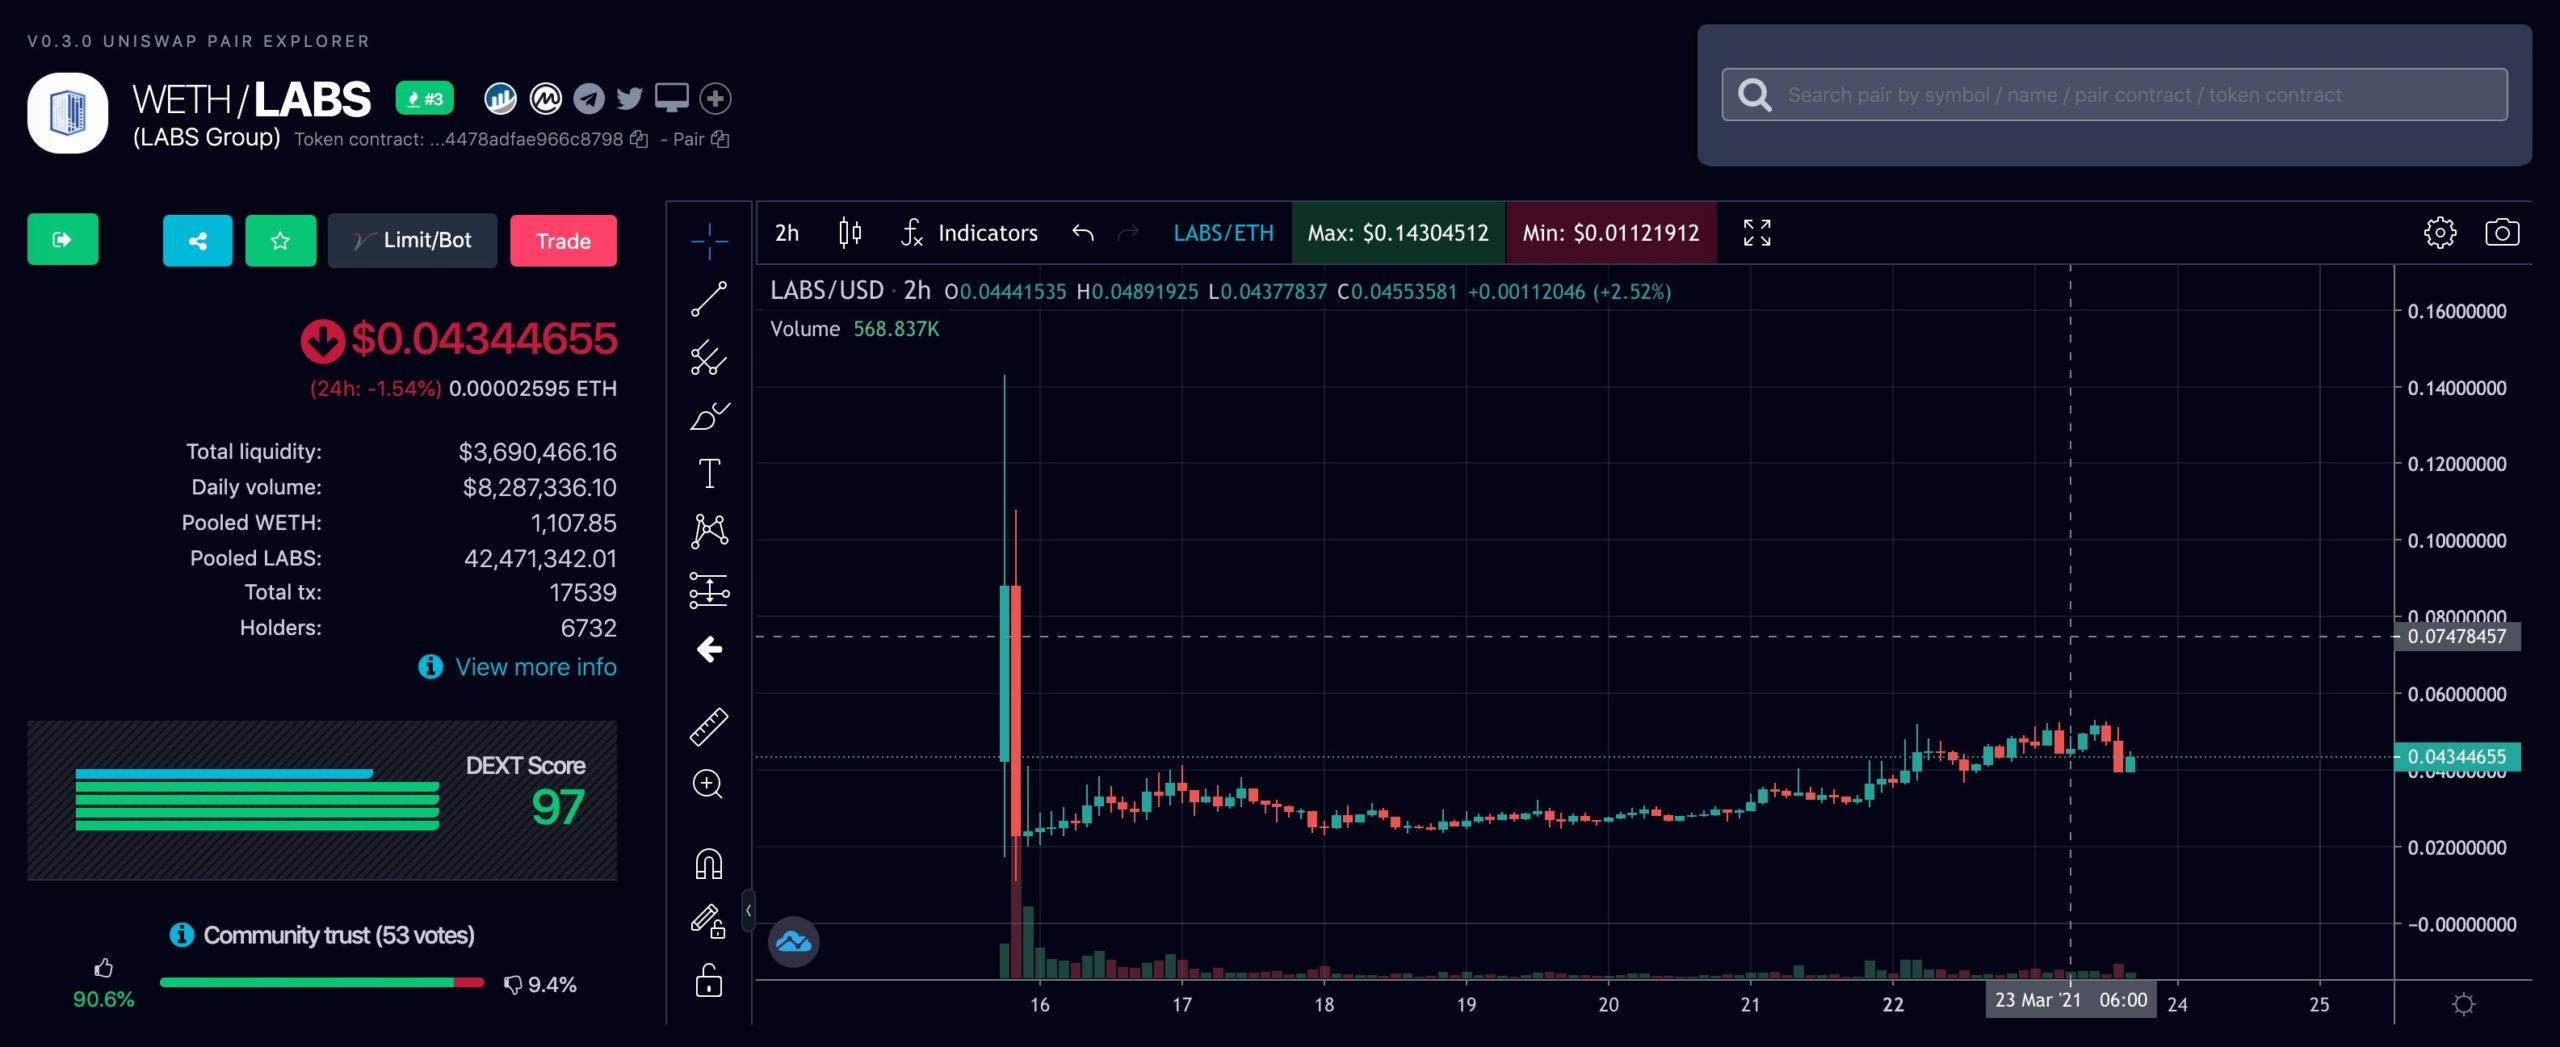Image resolution: width=2560 pixels, height=1047 pixels.
Task: Select the text annotation tool
Action: tap(709, 473)
